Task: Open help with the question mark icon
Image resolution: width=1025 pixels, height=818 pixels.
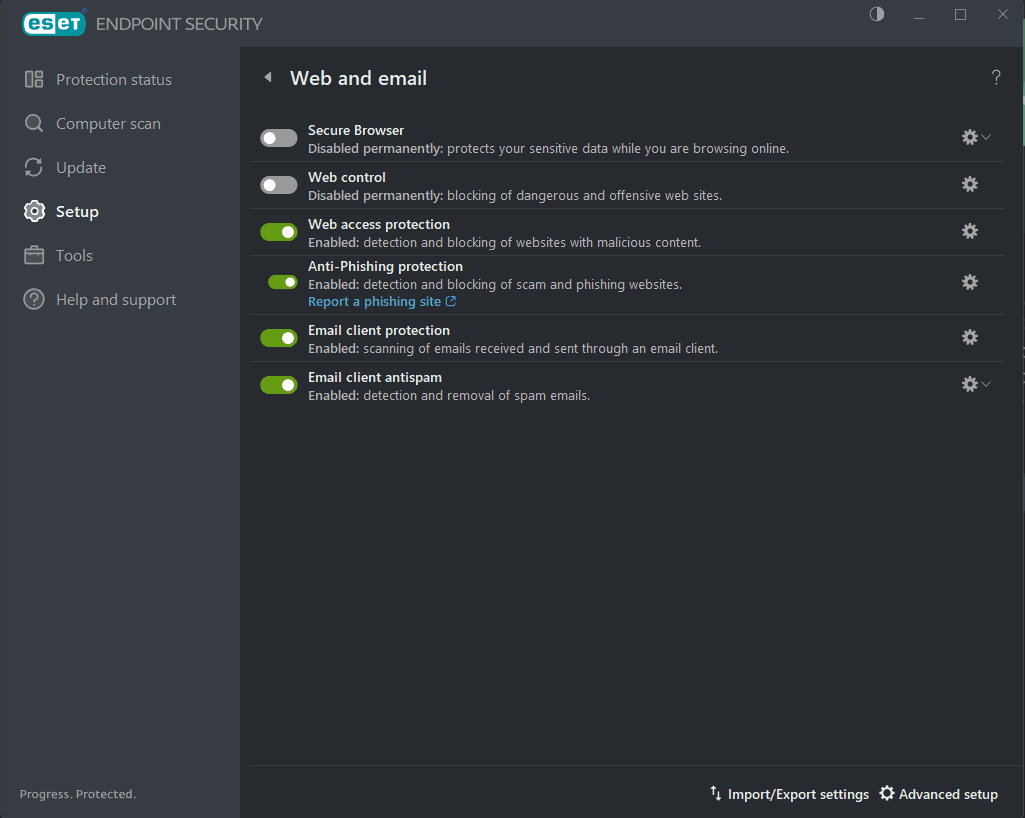Action: pos(996,78)
